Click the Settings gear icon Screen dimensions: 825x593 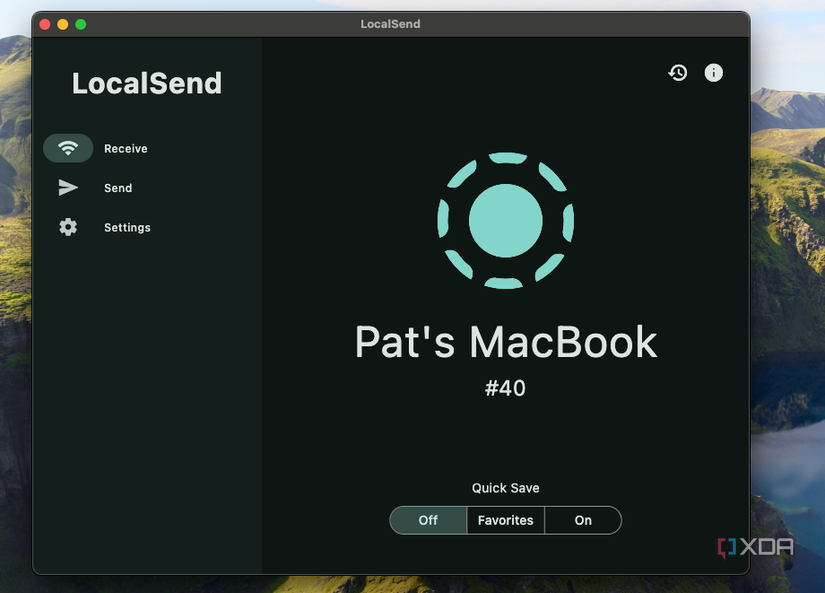[68, 227]
